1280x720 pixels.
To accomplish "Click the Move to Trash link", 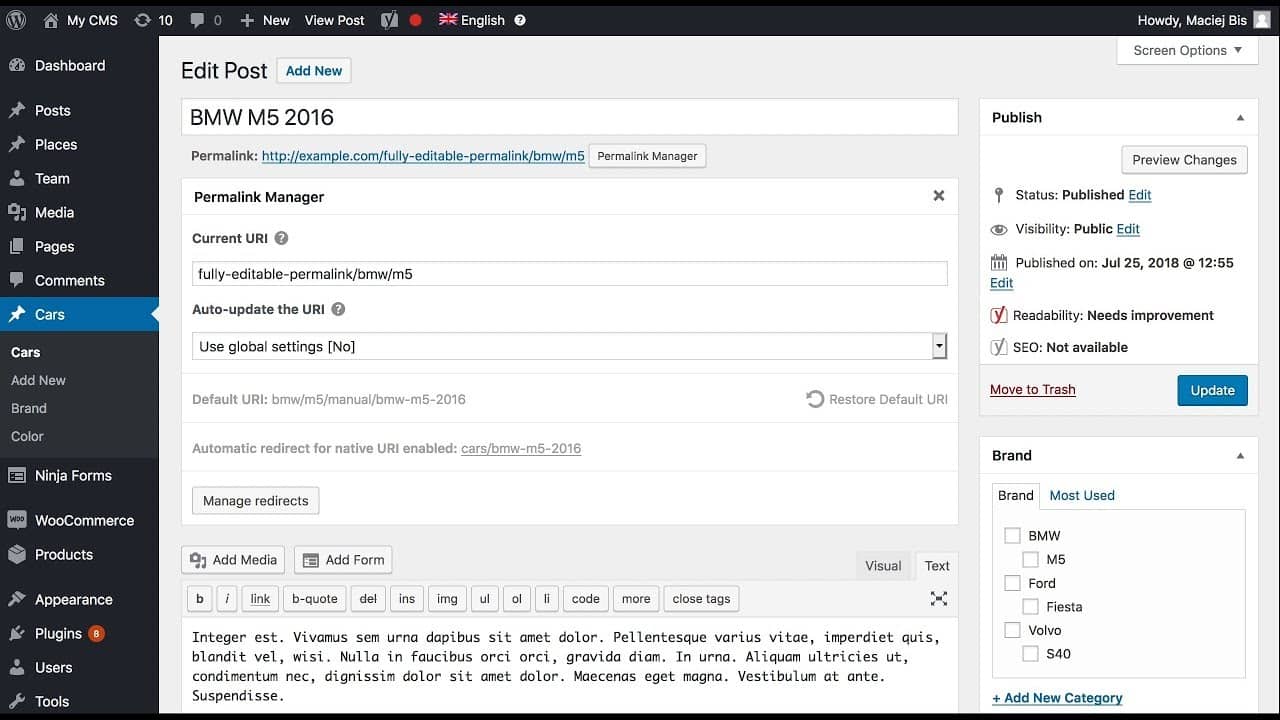I will click(x=1032, y=390).
